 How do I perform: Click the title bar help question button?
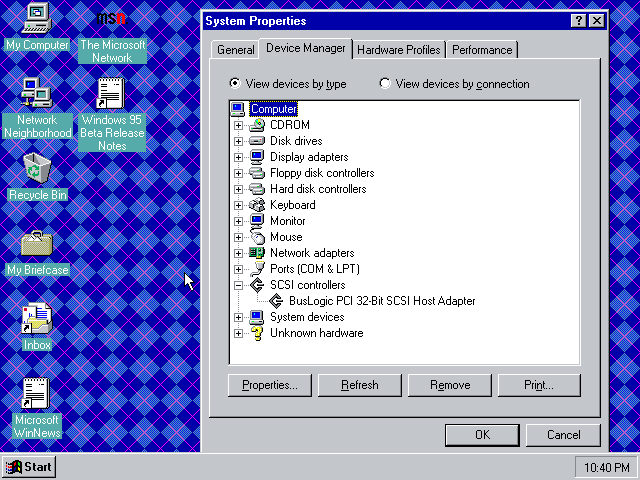pyautogui.click(x=578, y=20)
